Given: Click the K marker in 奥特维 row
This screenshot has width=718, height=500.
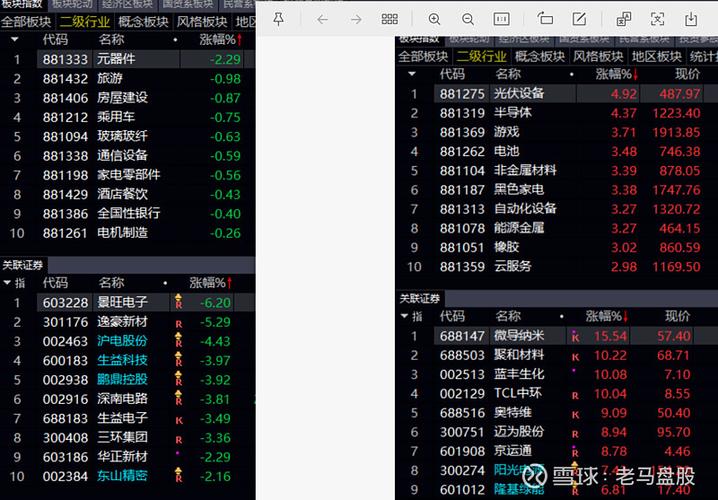Looking at the screenshot, I should pos(575,415).
